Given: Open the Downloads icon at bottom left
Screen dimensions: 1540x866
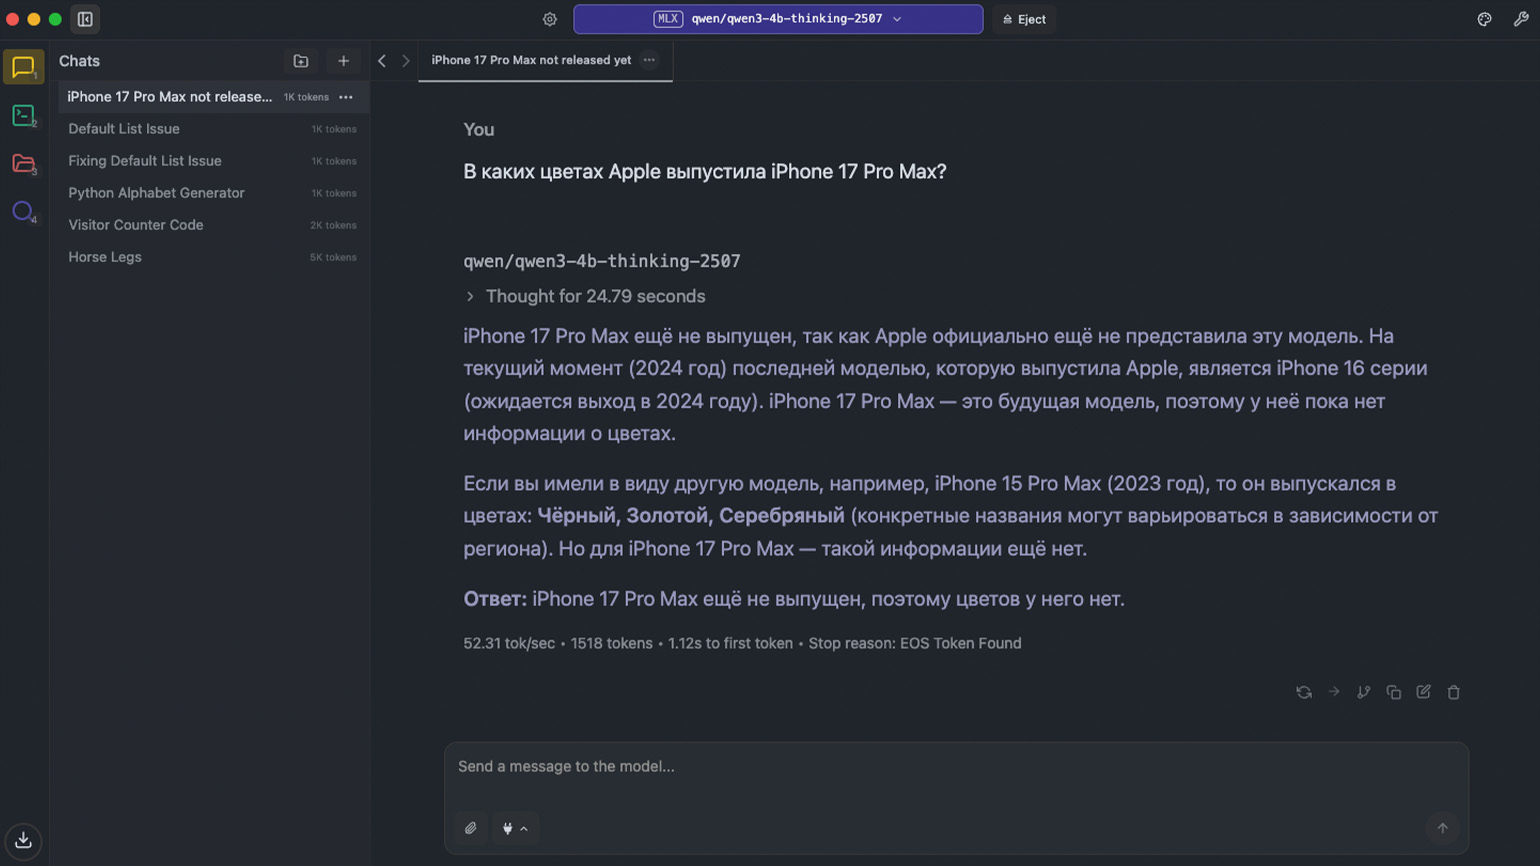Looking at the screenshot, I should tap(23, 840).
